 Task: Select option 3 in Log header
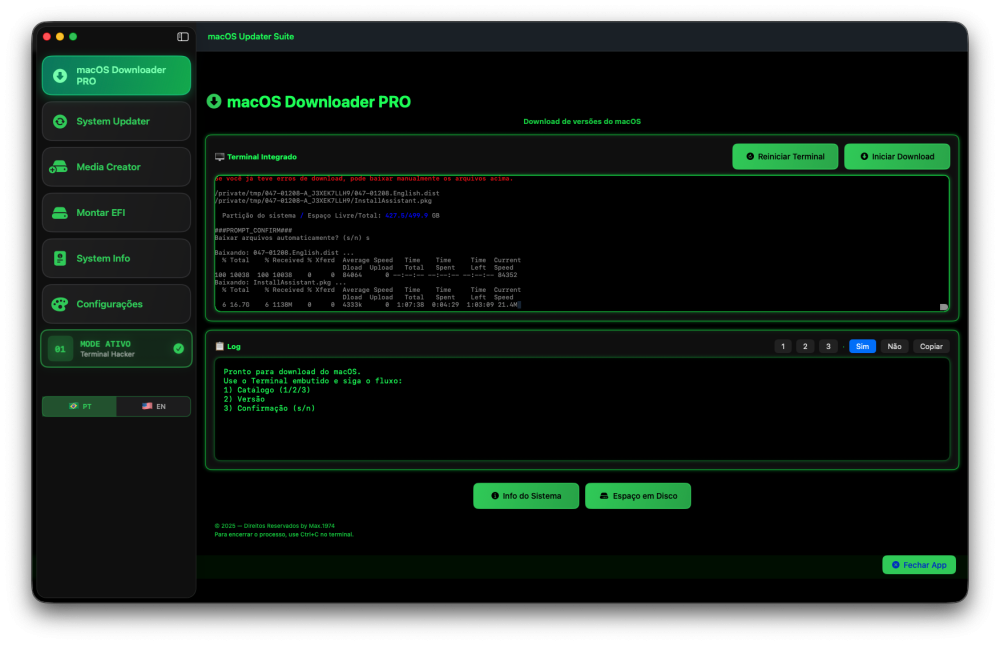click(828, 346)
